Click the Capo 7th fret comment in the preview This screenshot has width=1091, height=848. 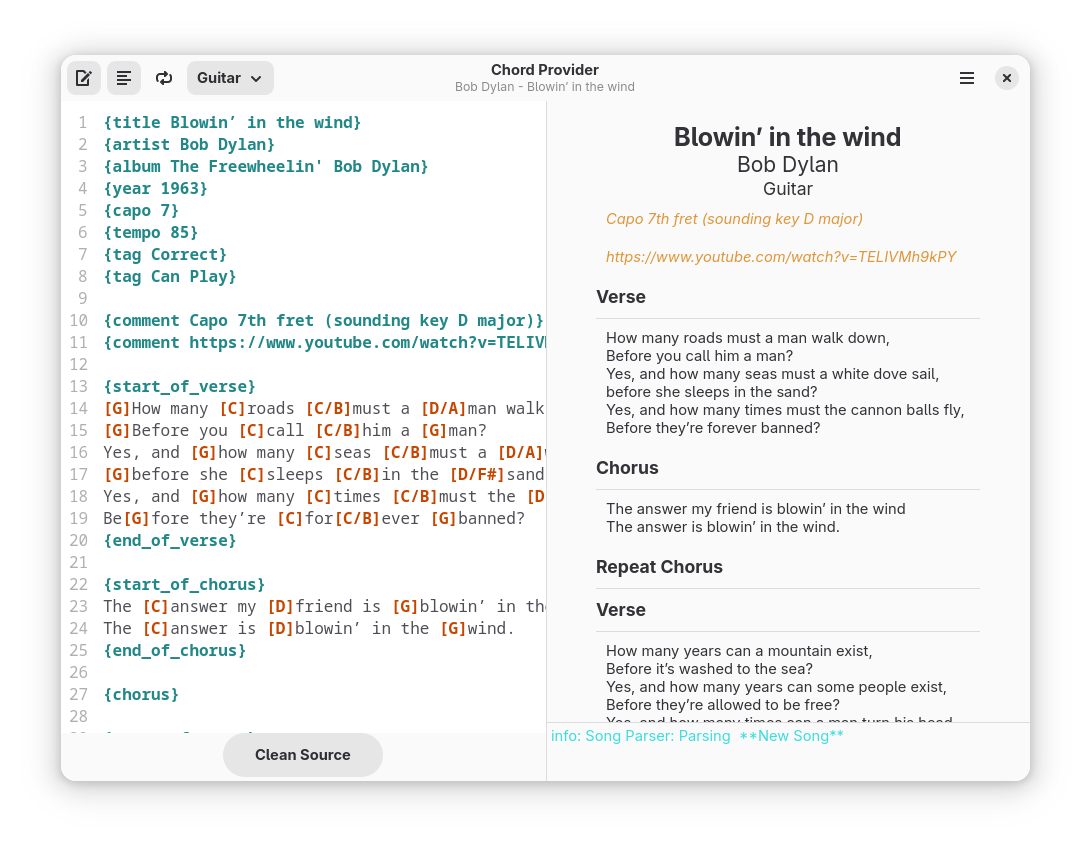[x=734, y=219]
